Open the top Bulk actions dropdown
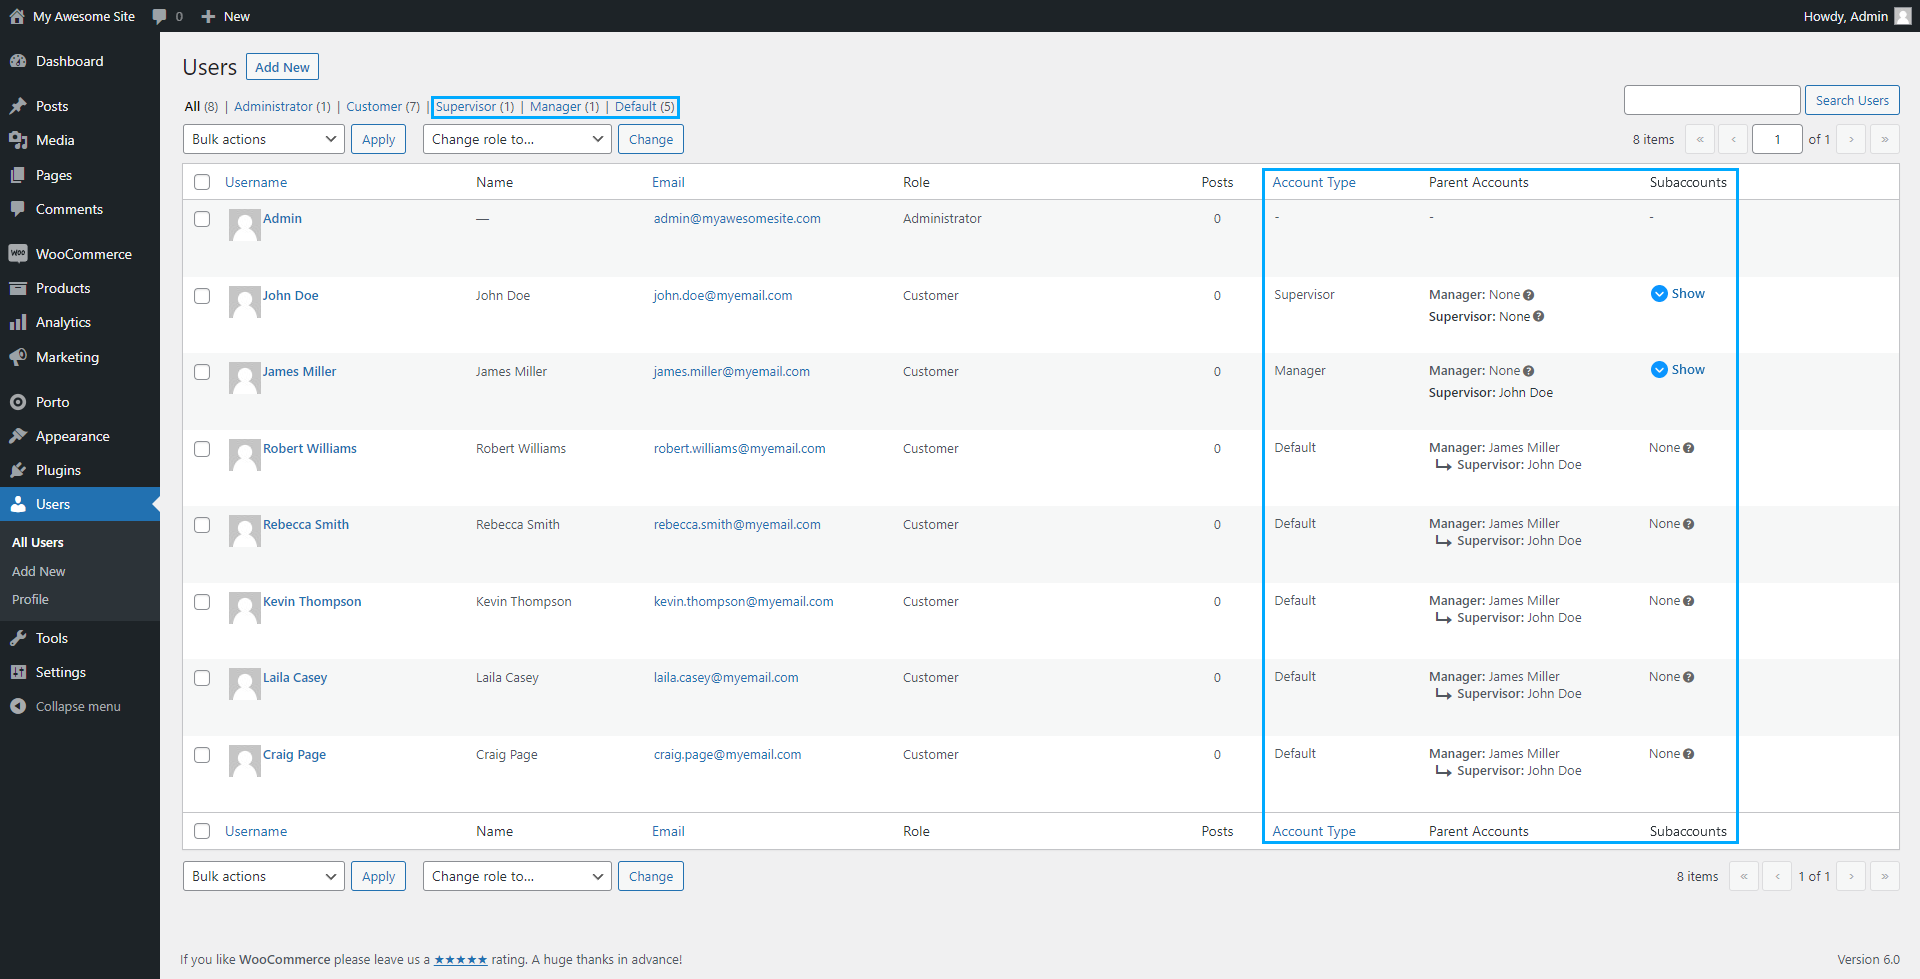This screenshot has width=1920, height=979. click(264, 139)
